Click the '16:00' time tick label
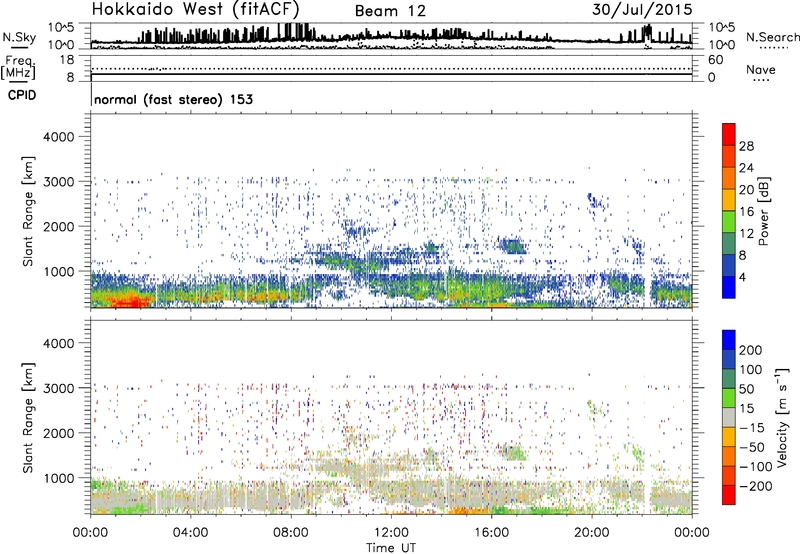Screen dimensions: 800x554 tap(491, 533)
